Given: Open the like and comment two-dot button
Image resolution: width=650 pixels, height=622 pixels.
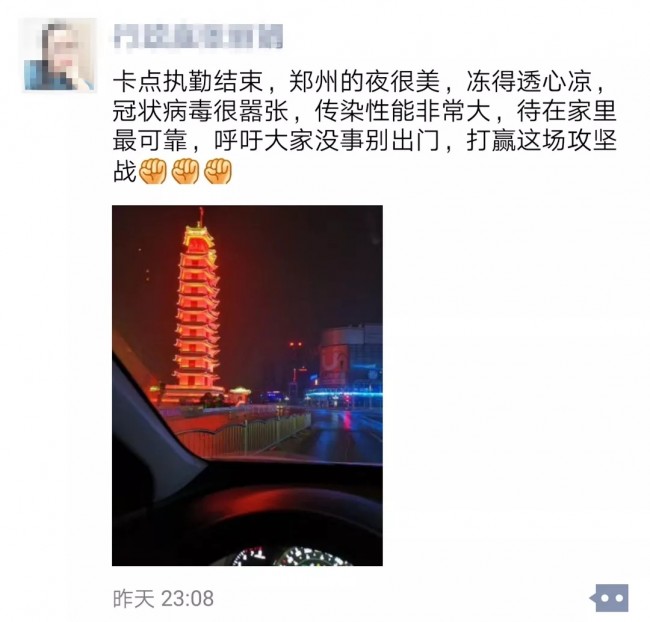Looking at the screenshot, I should 609,598.
